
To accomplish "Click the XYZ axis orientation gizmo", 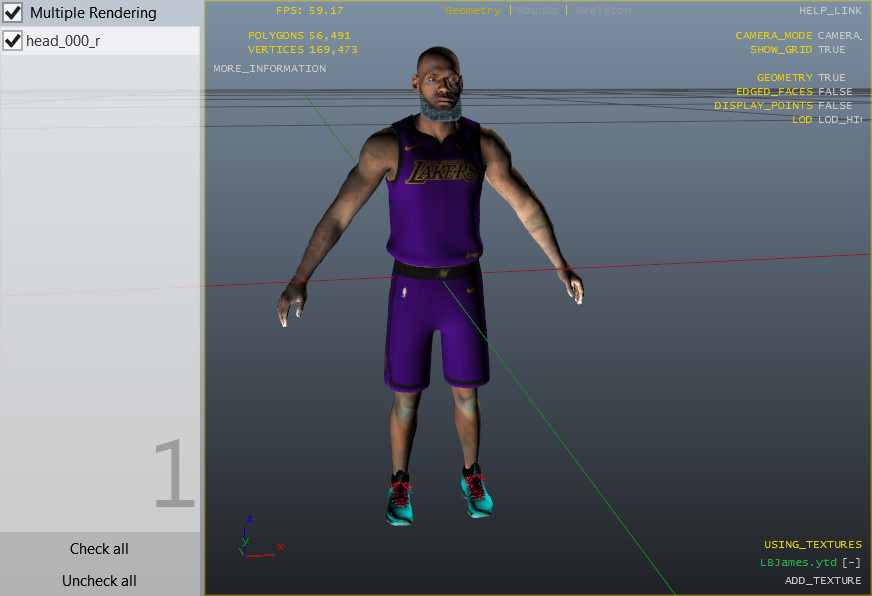I will click(x=260, y=537).
